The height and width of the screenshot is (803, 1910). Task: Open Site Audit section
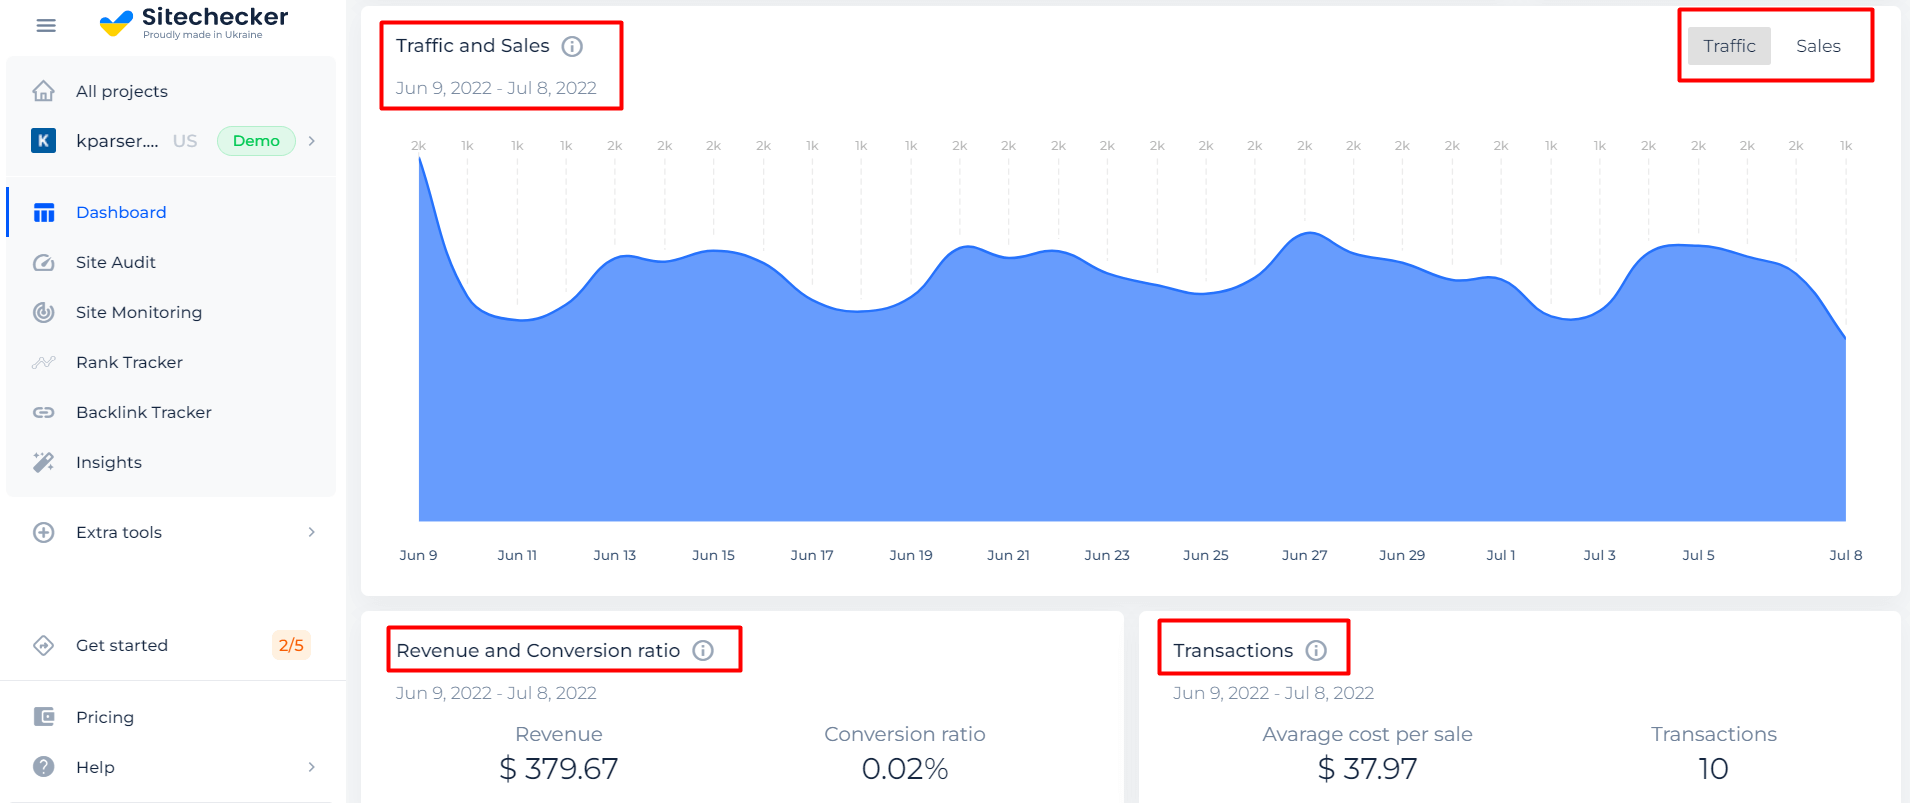pyautogui.click(x=116, y=262)
